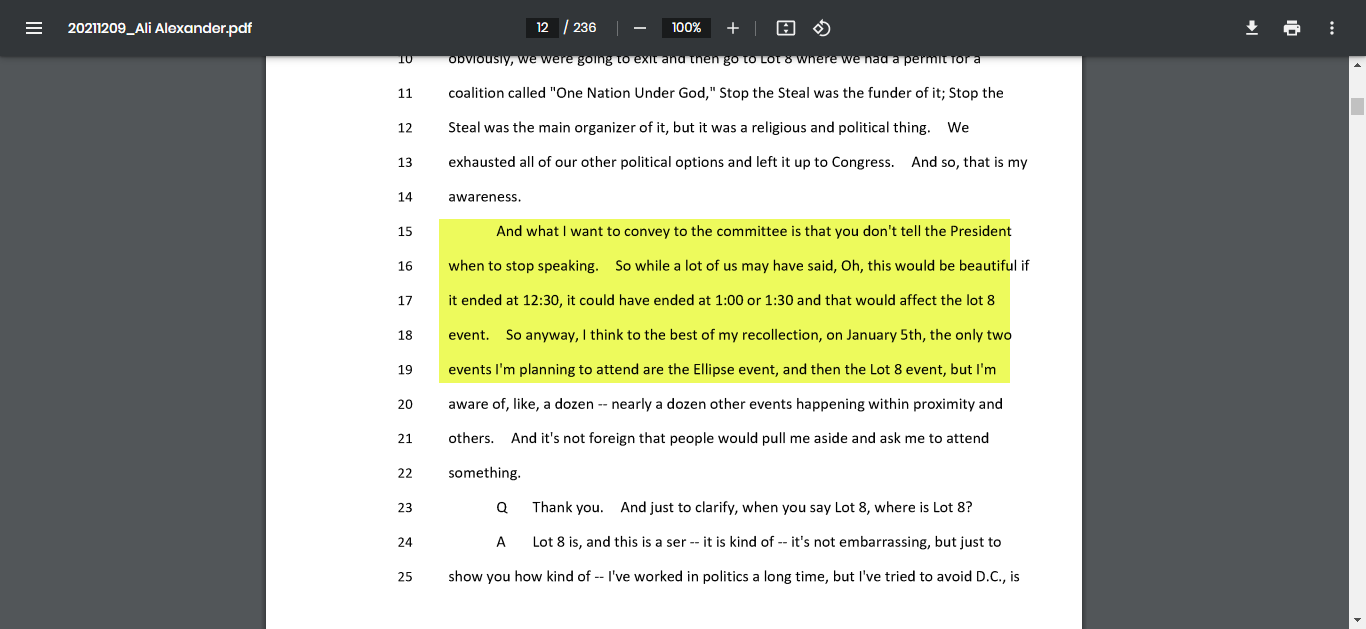Click the text "nearly a dozen other events"
Image resolution: width=1366 pixels, height=629 pixels.
[701, 404]
